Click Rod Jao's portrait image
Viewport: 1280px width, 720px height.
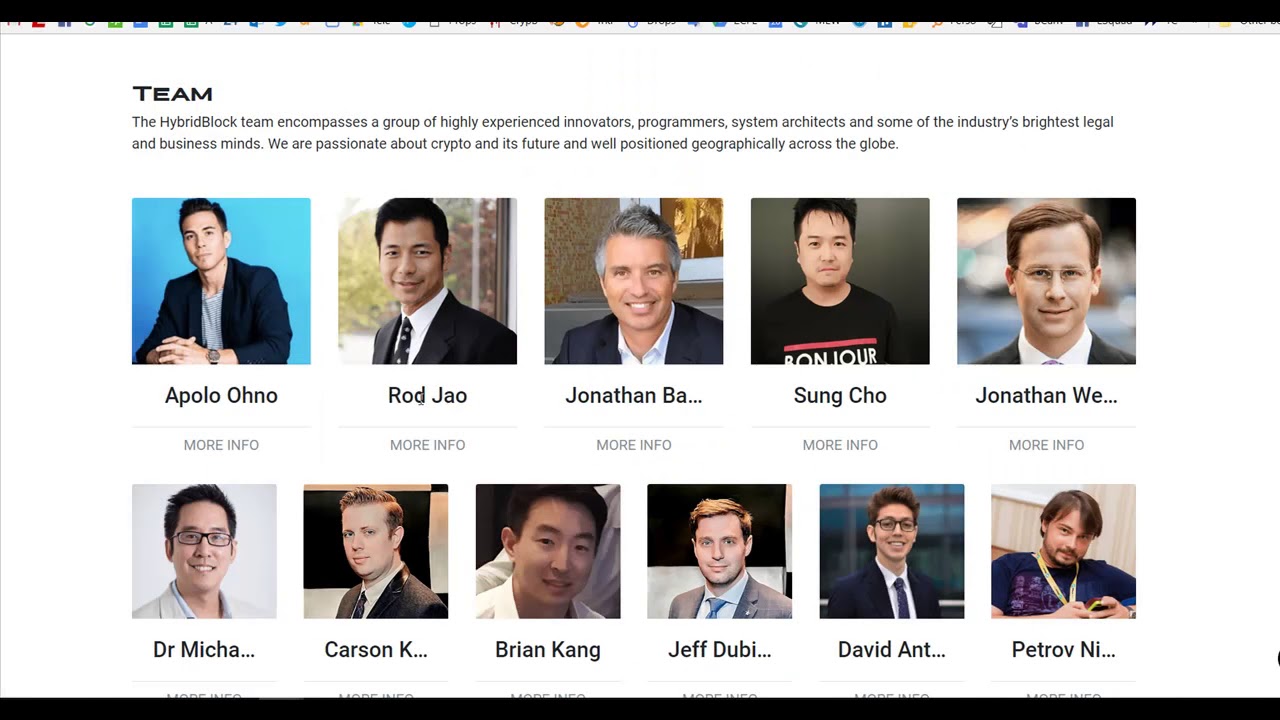pos(427,281)
